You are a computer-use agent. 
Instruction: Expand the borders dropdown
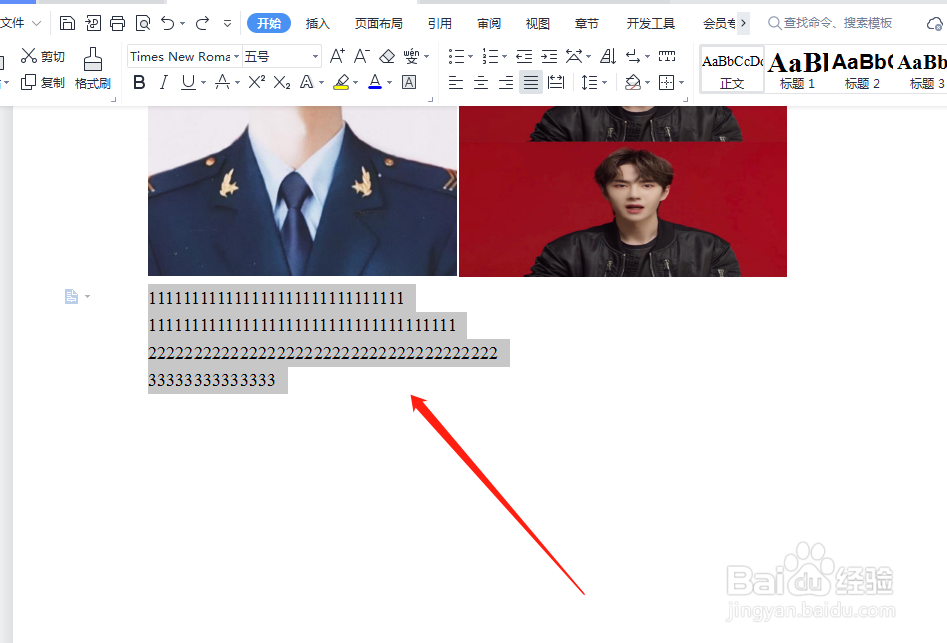(x=682, y=82)
